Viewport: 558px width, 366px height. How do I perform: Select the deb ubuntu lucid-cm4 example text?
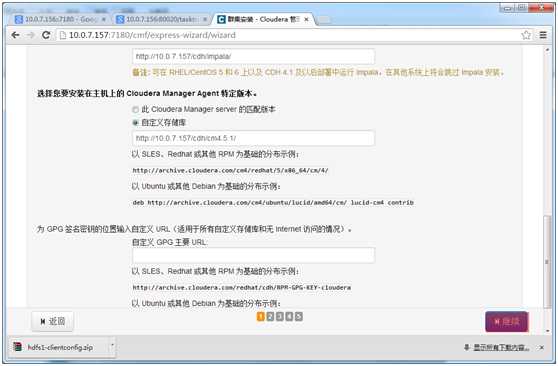273,203
